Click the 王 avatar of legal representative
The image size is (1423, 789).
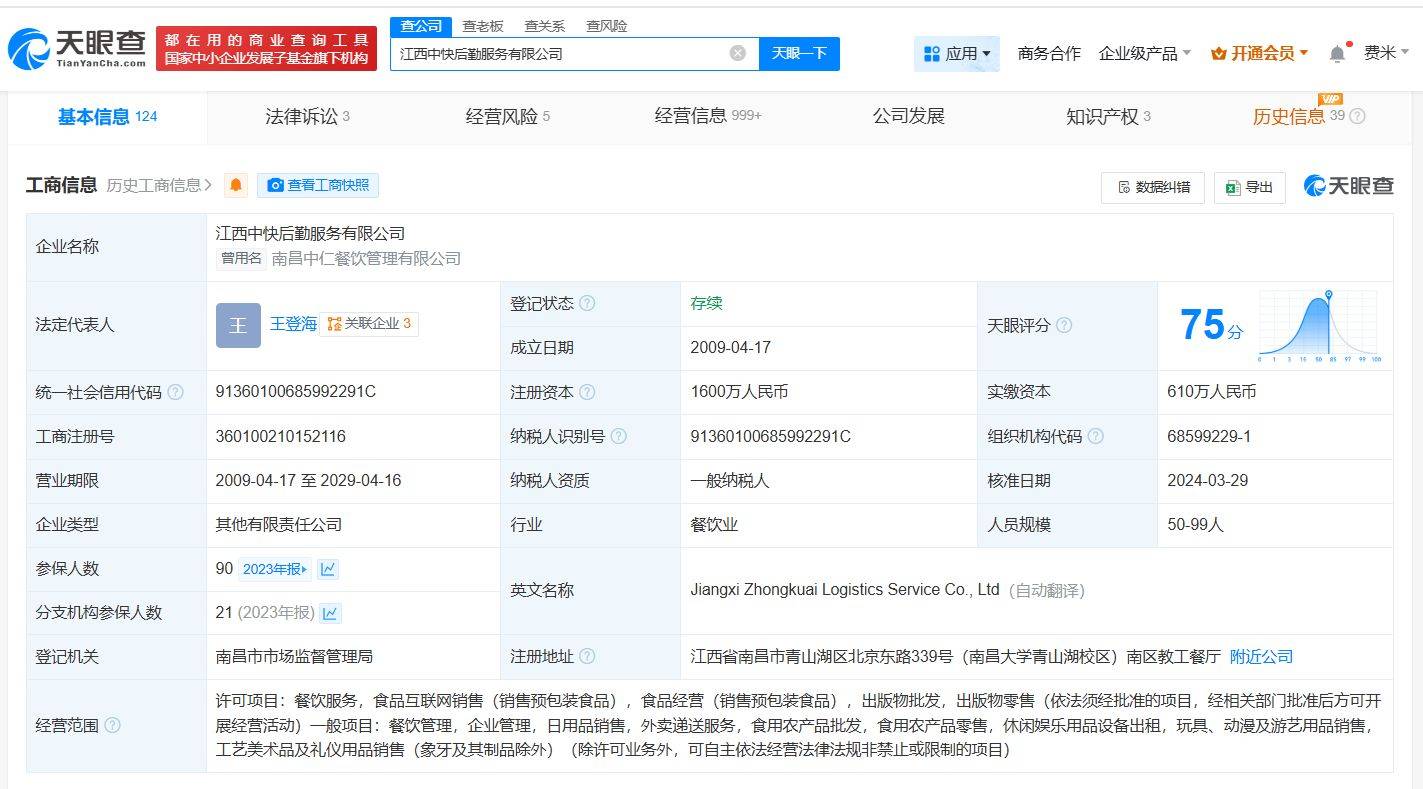238,325
